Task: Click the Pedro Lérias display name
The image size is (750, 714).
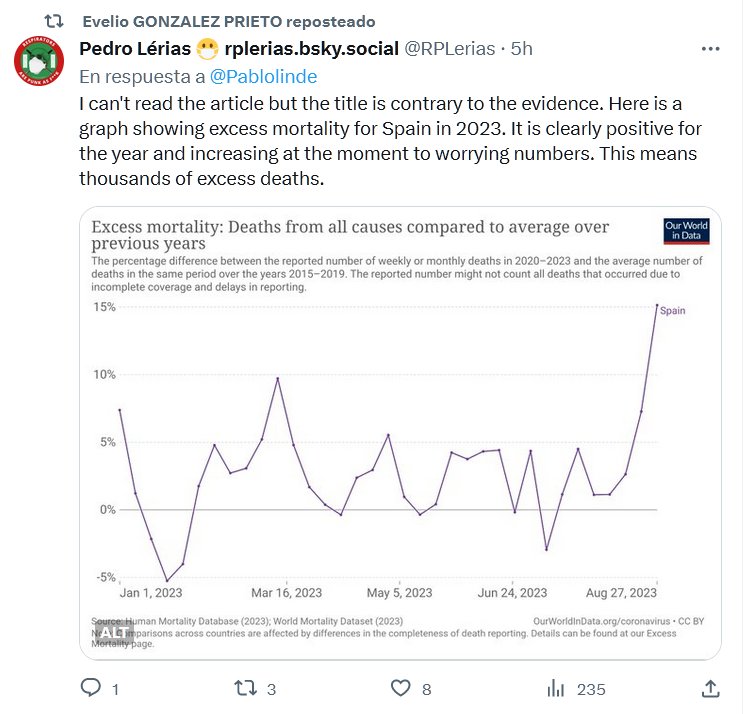Action: 135,48
